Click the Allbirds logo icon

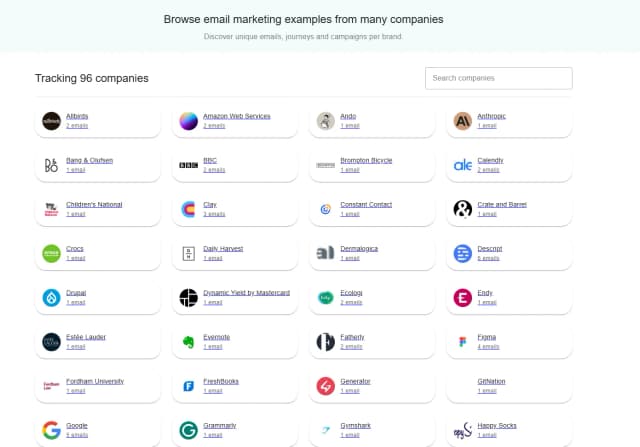tap(51, 121)
